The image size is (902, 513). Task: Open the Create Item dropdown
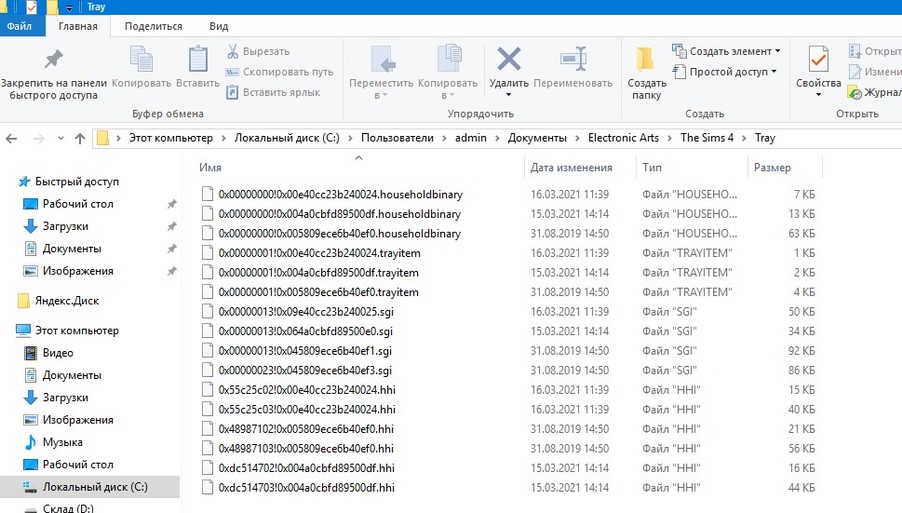click(x=734, y=51)
